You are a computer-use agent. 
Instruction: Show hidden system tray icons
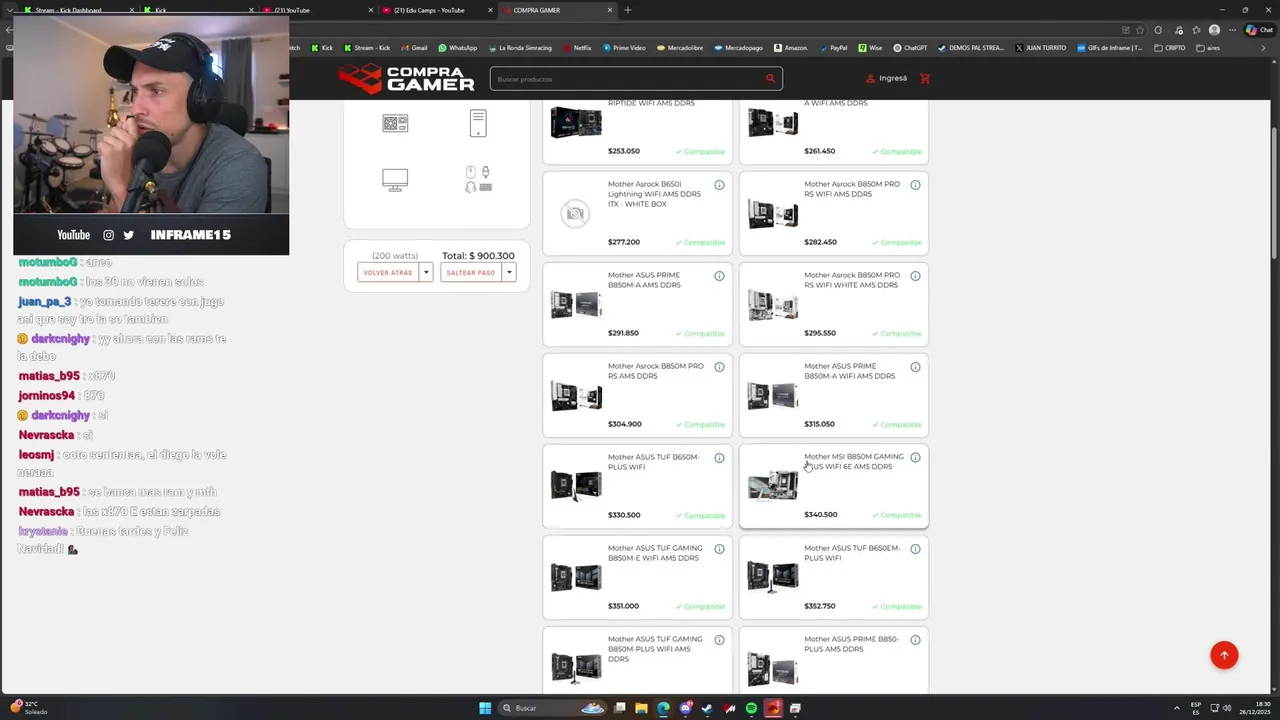coord(1176,708)
